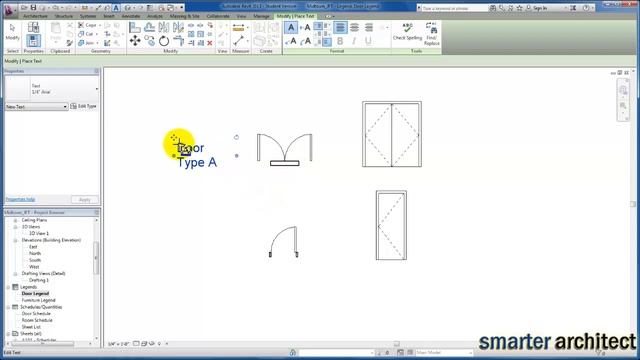The height and width of the screenshot is (360, 640).
Task: Click the Apply button in Properties
Action: coord(84,200)
